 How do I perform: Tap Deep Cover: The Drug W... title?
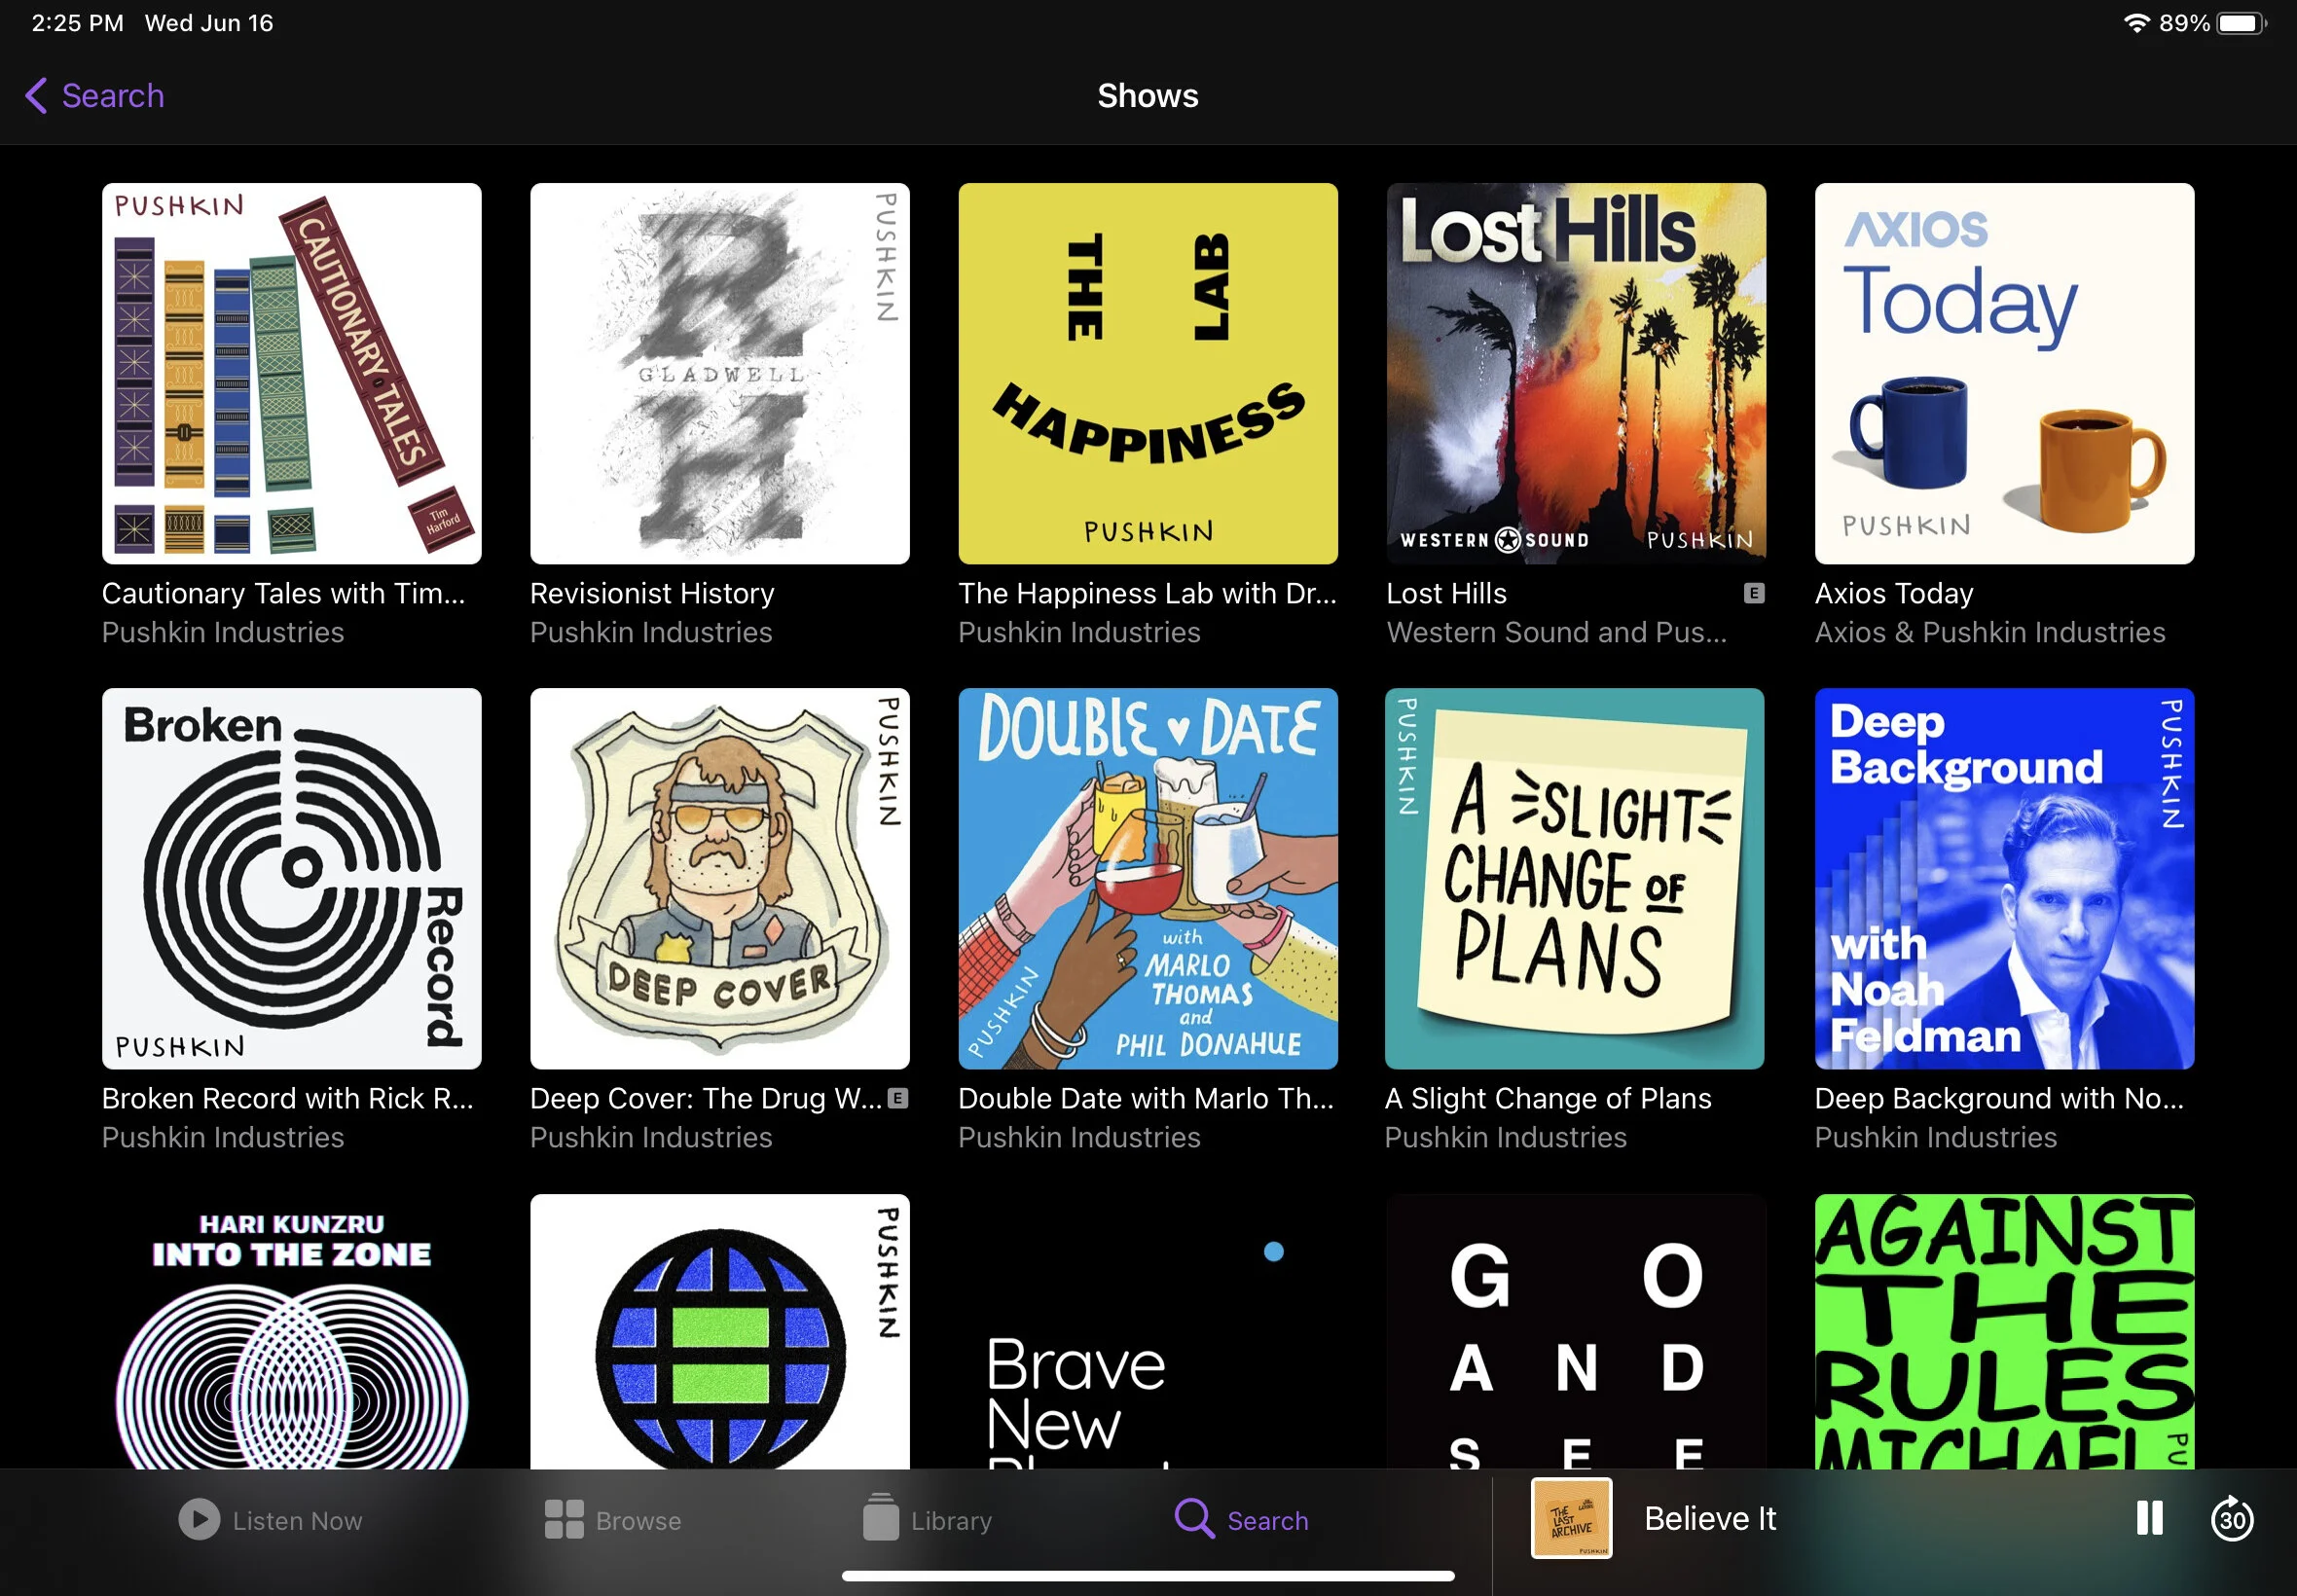(705, 1098)
